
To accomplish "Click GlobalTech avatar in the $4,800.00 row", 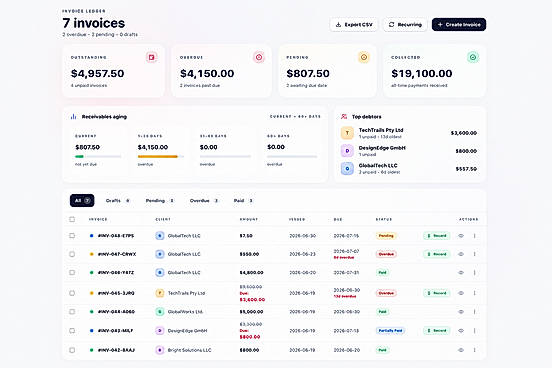I will [160, 273].
